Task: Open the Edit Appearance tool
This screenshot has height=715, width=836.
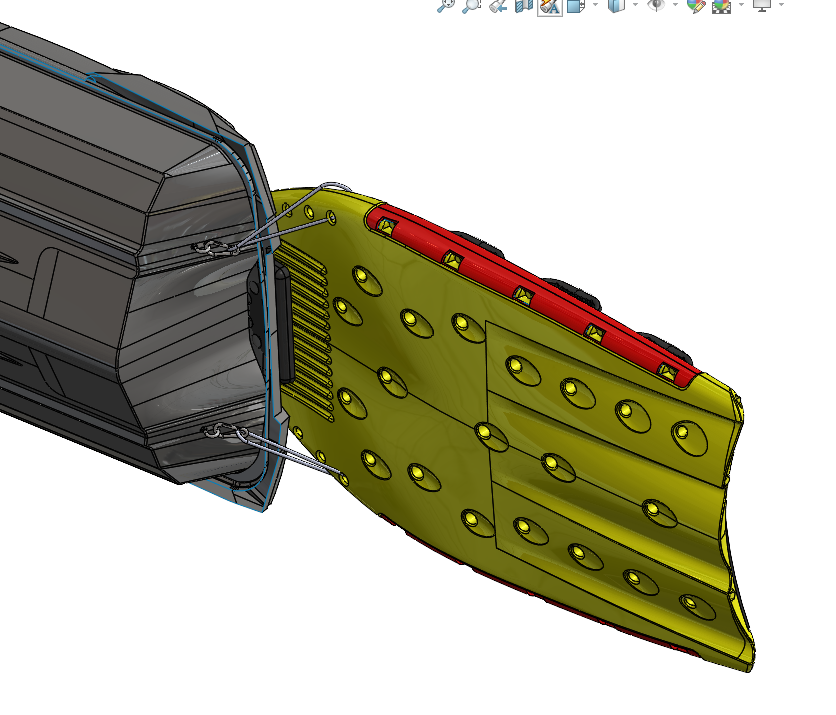Action: tap(696, 5)
